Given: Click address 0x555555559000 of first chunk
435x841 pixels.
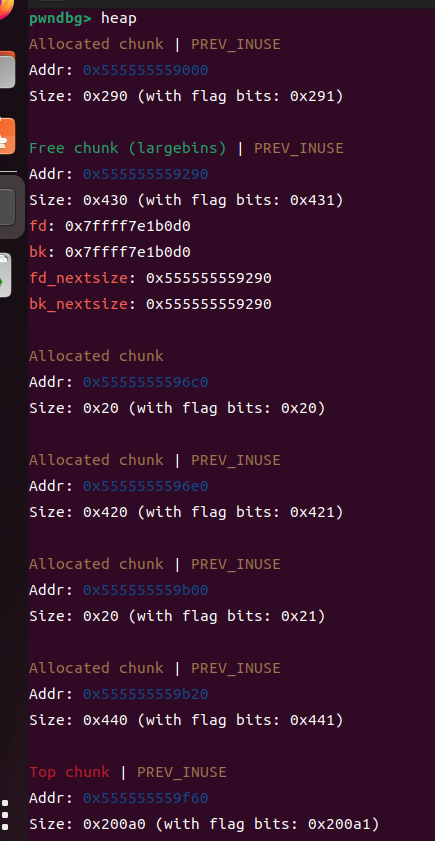Looking at the screenshot, I should pyautogui.click(x=145, y=70).
